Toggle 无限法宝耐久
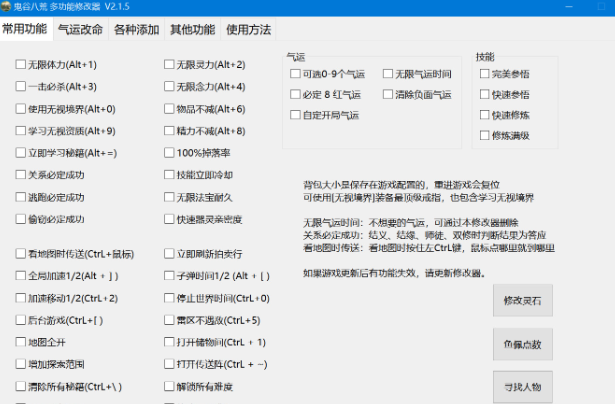 pyautogui.click(x=169, y=197)
